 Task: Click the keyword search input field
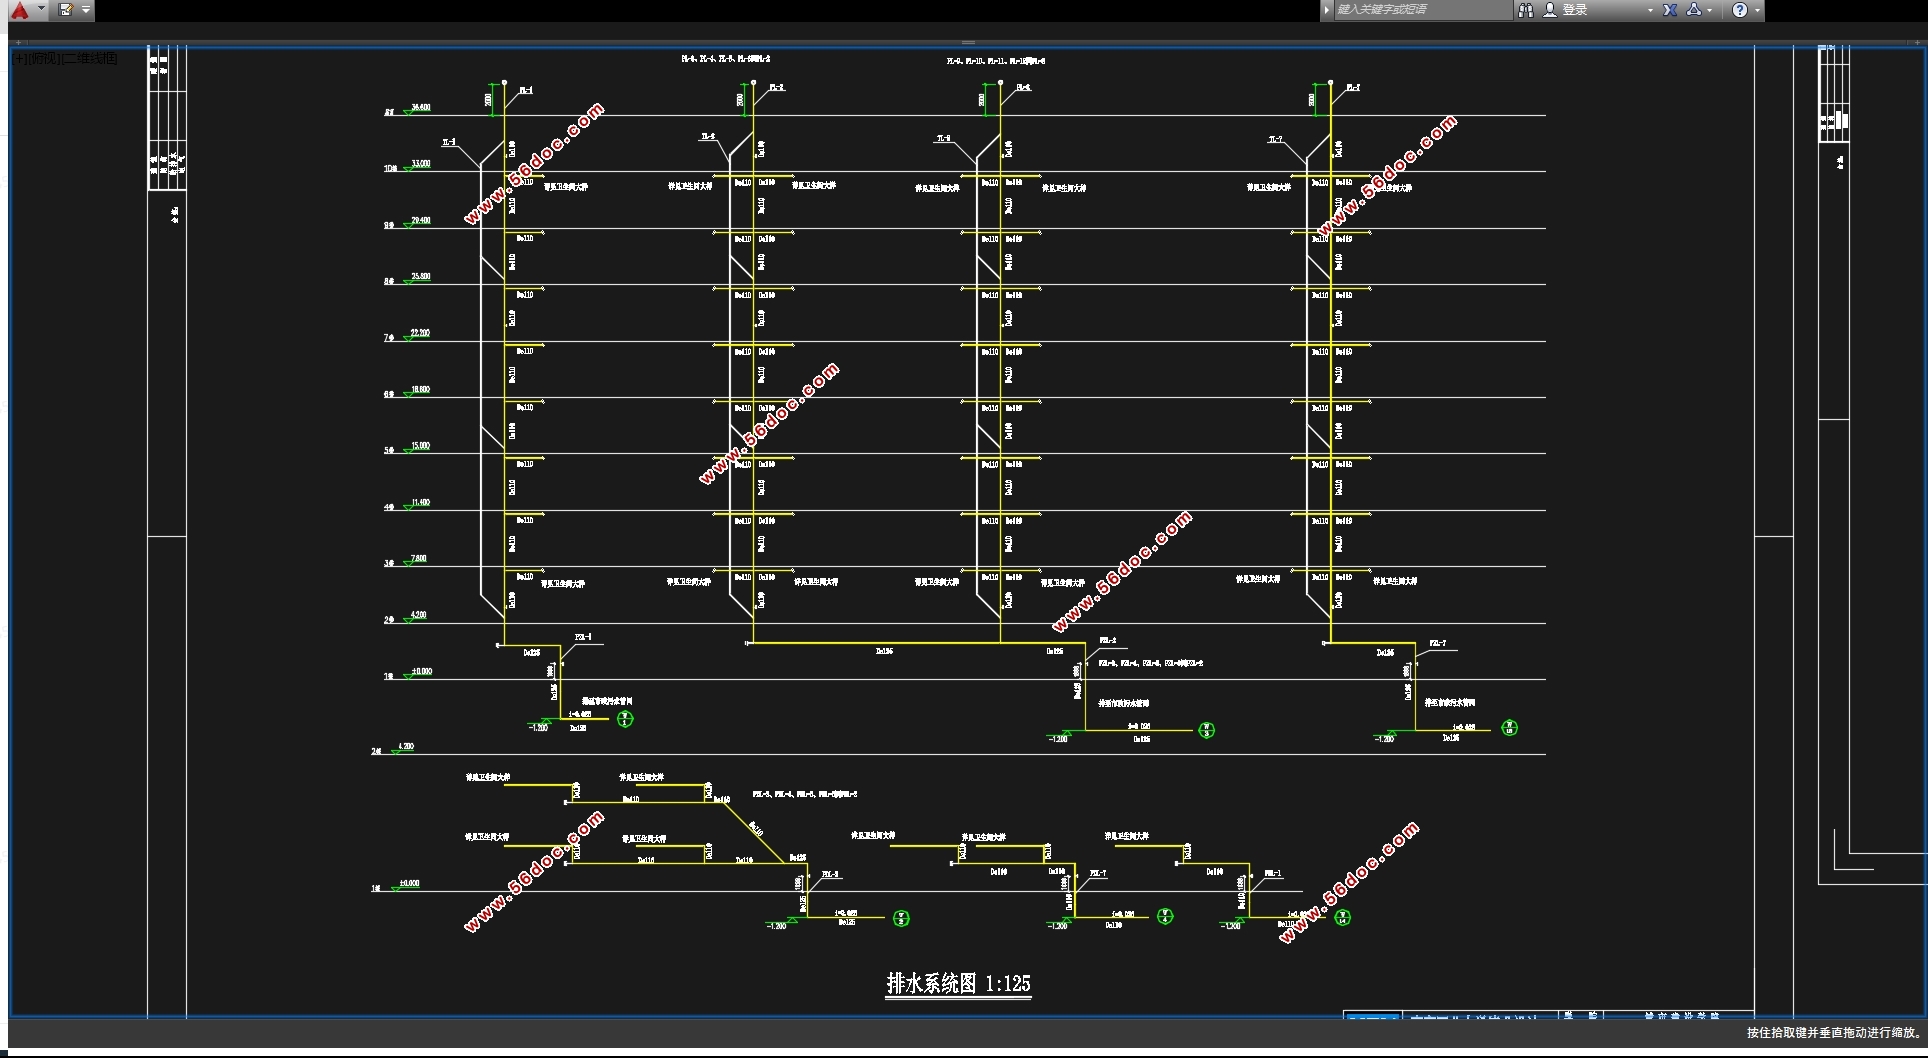point(1420,10)
